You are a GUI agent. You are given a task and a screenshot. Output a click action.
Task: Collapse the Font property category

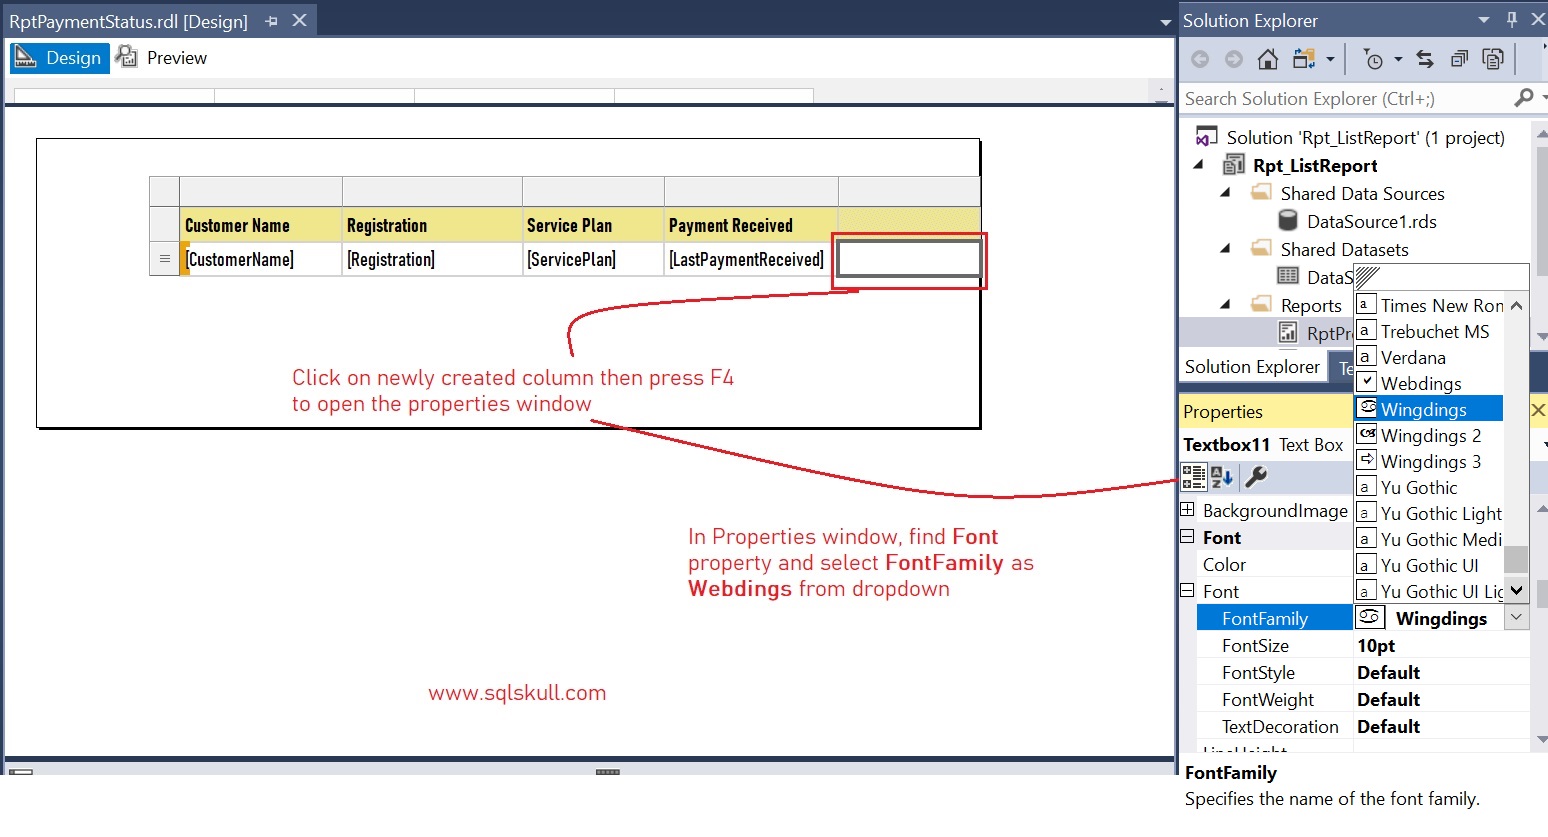pos(1187,537)
